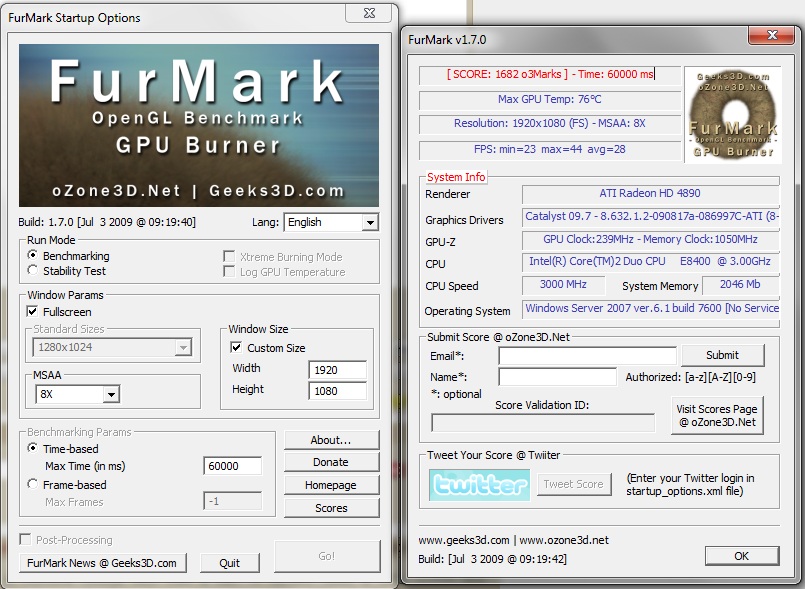
Task: Click the Tweet Score button
Action: (574, 484)
